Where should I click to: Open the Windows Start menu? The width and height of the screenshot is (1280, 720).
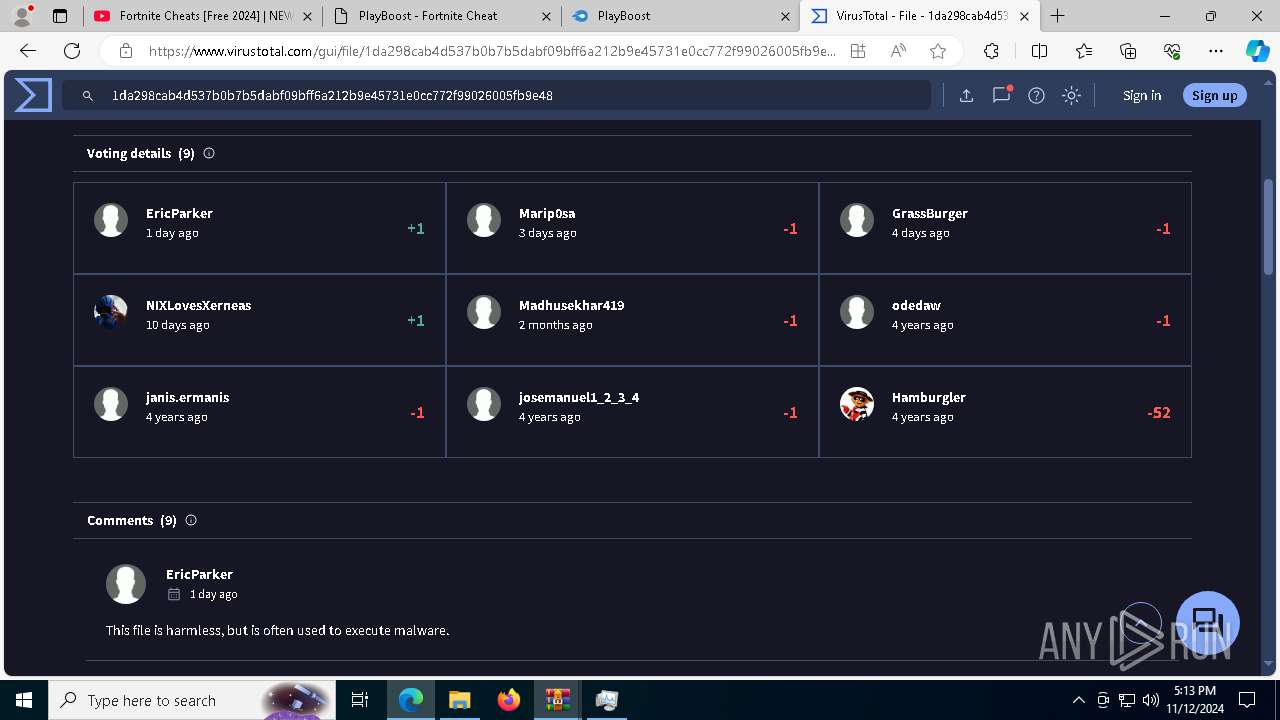24,700
